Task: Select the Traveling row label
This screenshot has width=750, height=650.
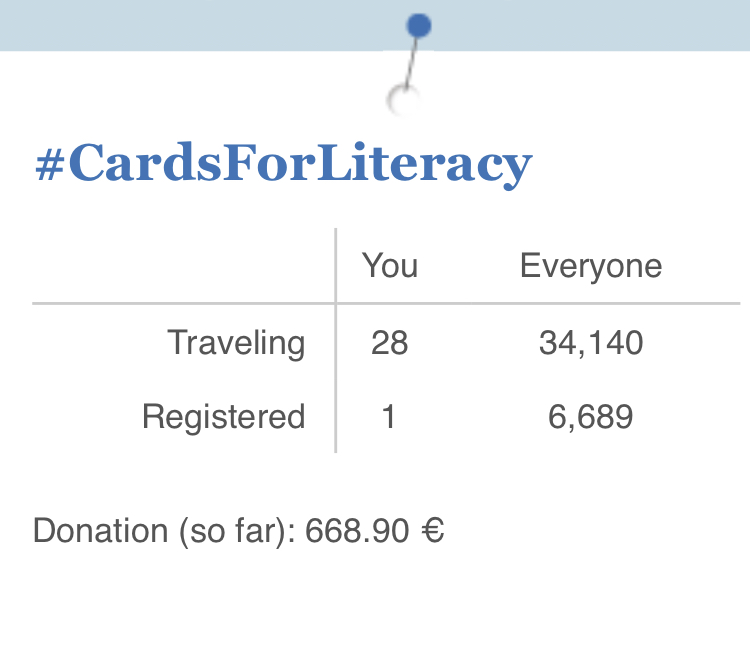Action: 236,344
